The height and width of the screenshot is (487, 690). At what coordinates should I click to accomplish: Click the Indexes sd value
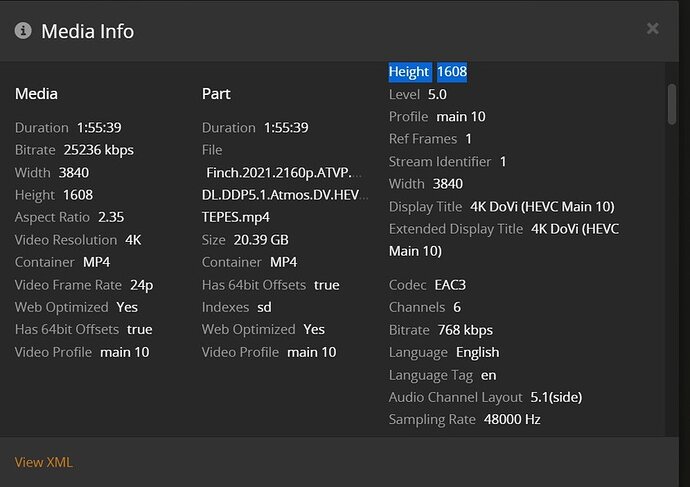click(x=264, y=307)
